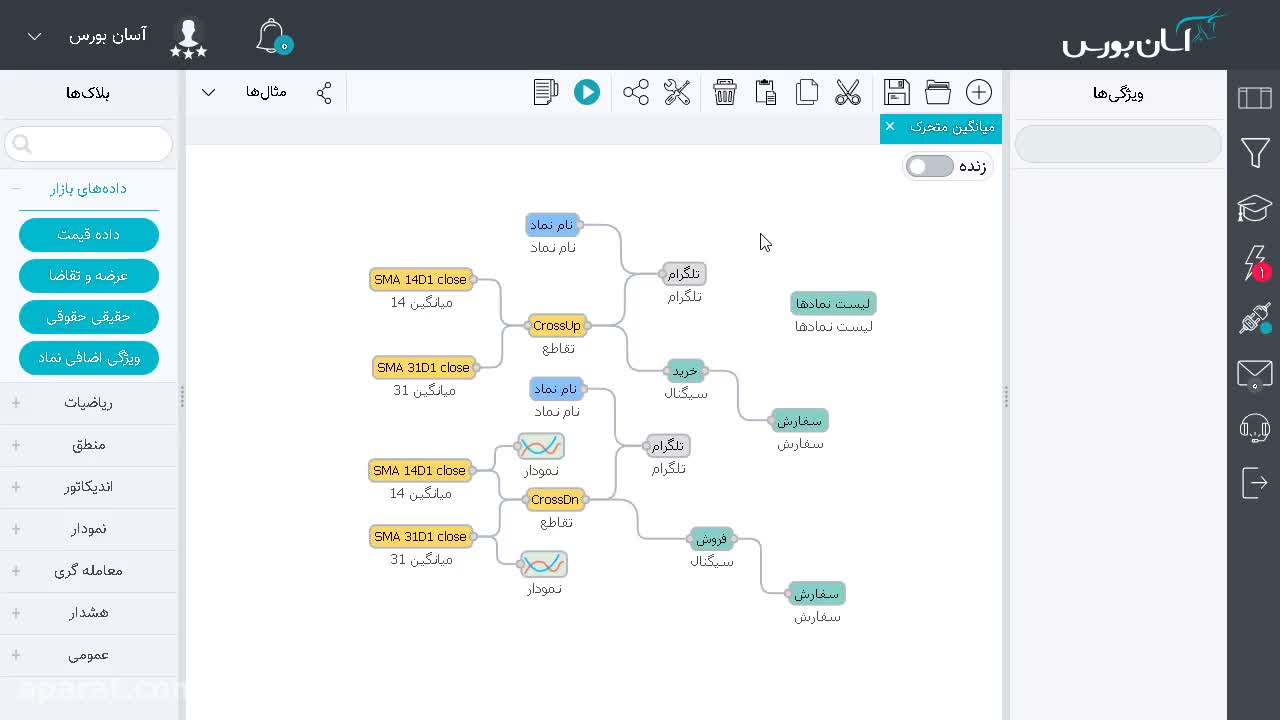Open the wrench and screwdriver settings icon

(x=677, y=92)
